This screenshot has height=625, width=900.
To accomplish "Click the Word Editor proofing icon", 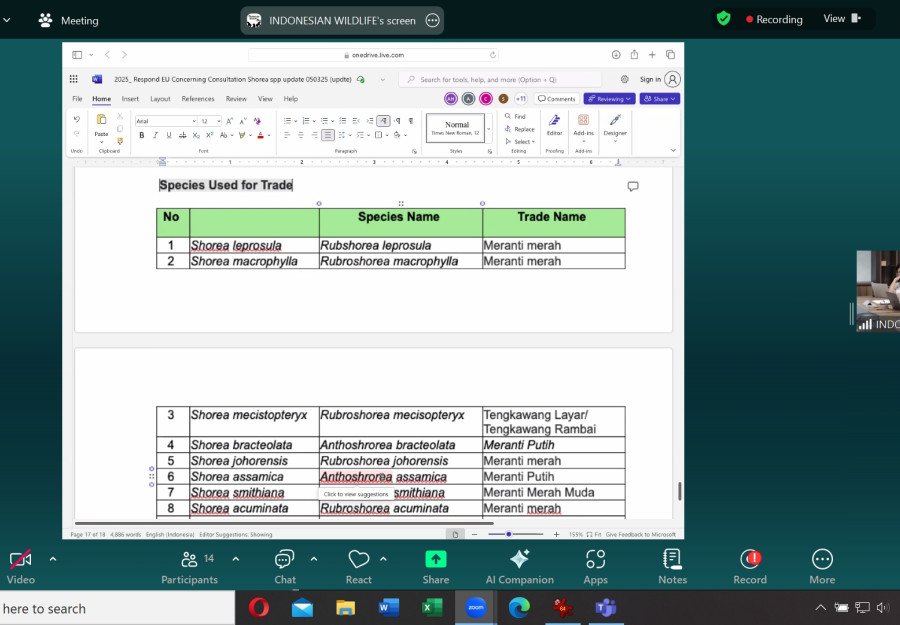I will click(554, 121).
